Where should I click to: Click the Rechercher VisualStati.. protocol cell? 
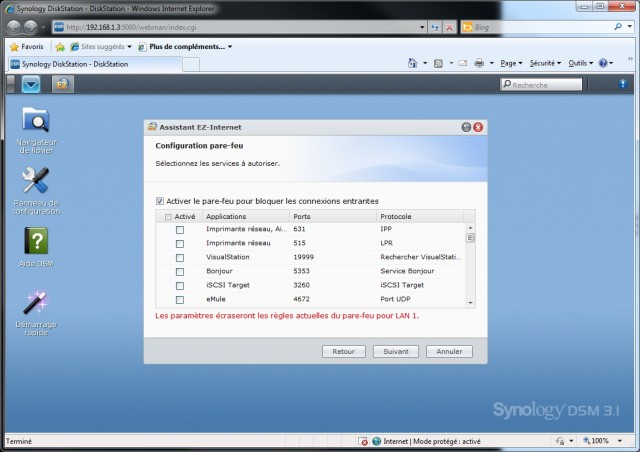pos(420,257)
